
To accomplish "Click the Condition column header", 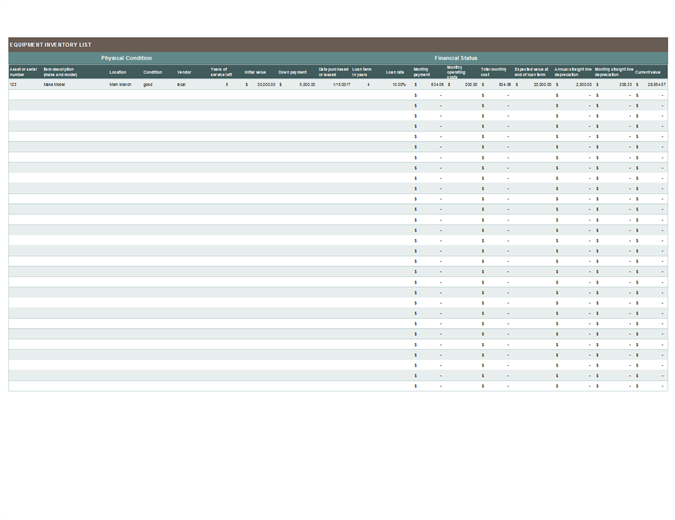I will 153,72.
